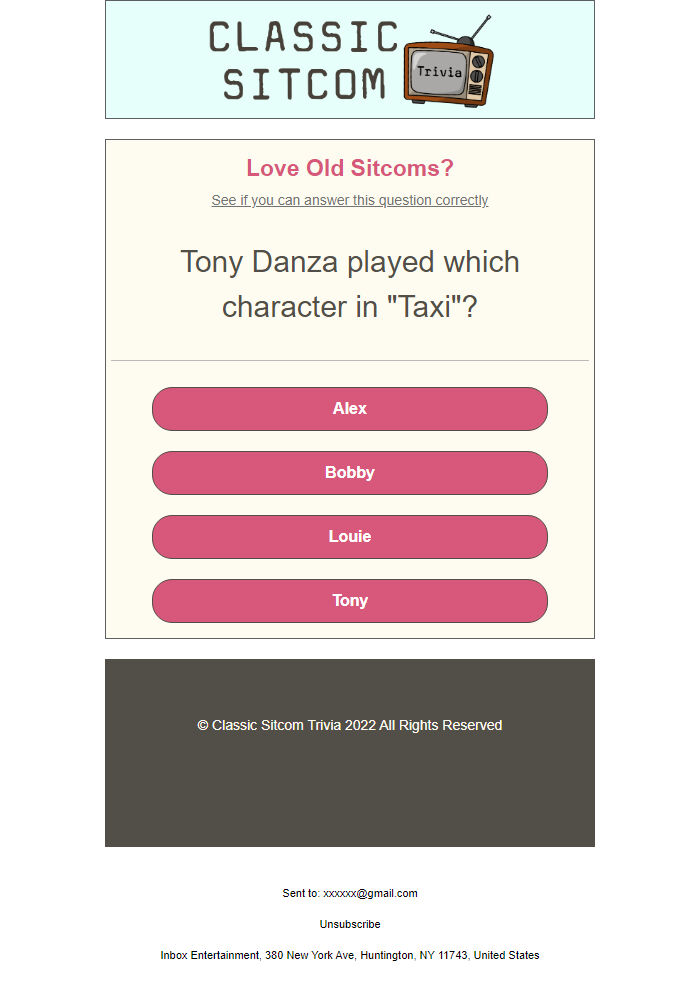
Task: Click the "Love Old Sitcoms?" heading
Action: pos(350,168)
